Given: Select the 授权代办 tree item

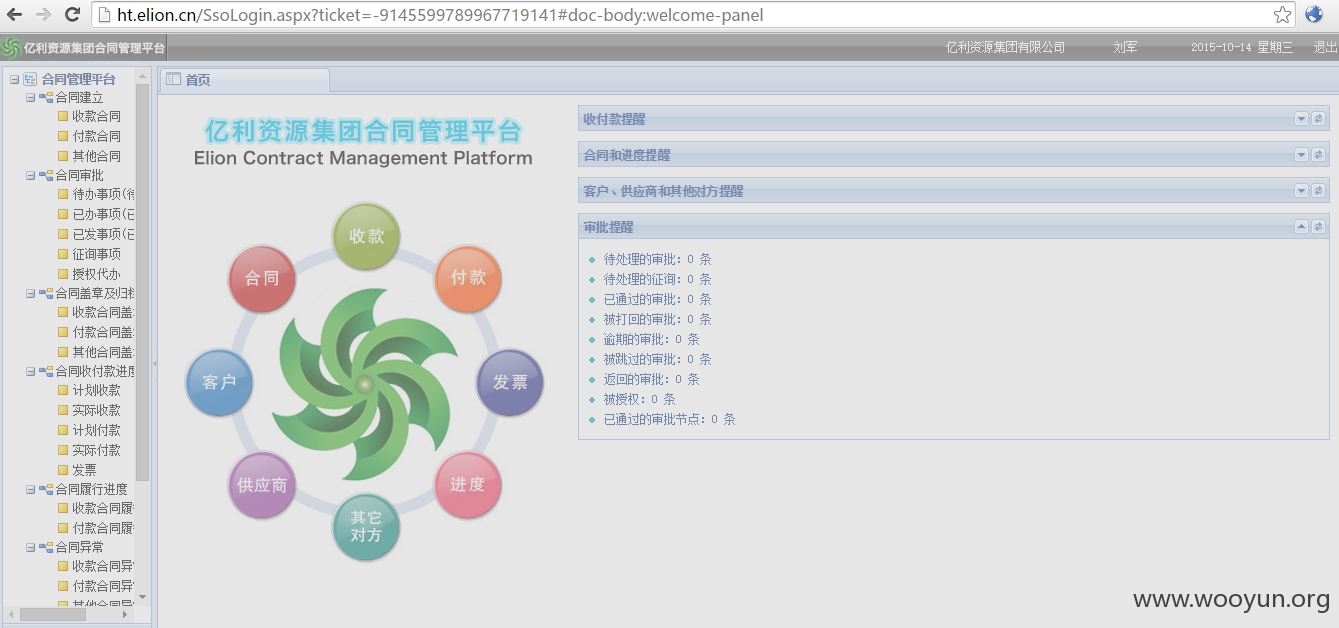Looking at the screenshot, I should (x=96, y=274).
